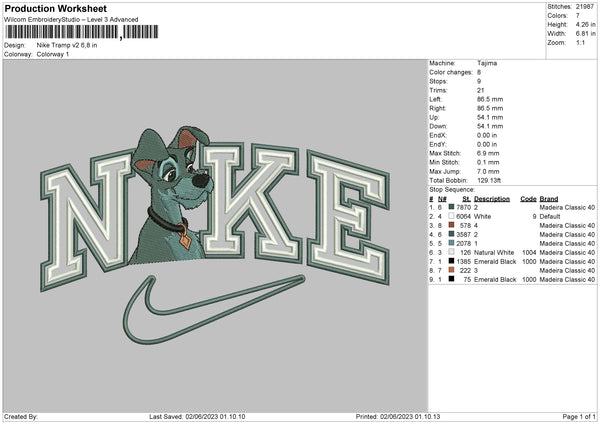Click the White description in stop 2
This screenshot has width=600, height=424.
pos(482,217)
